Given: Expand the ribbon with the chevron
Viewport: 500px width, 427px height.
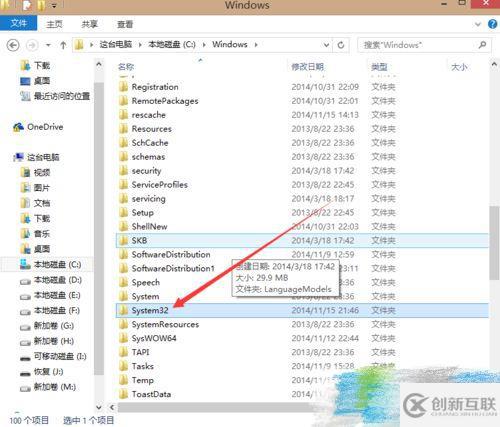Looking at the screenshot, I should (478, 24).
